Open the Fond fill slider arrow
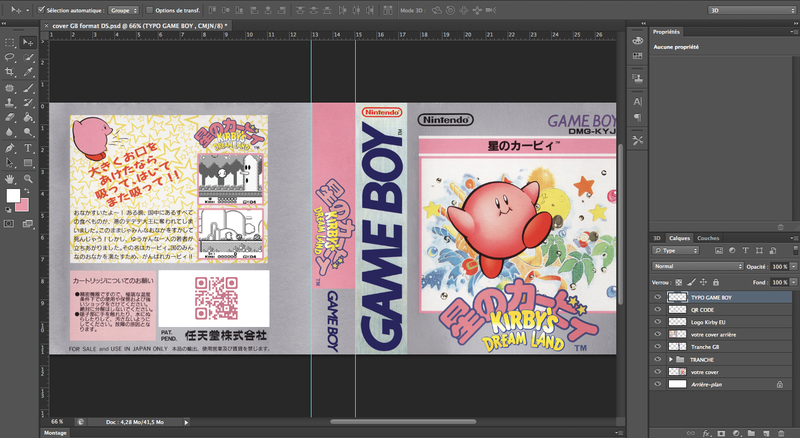 point(793,282)
